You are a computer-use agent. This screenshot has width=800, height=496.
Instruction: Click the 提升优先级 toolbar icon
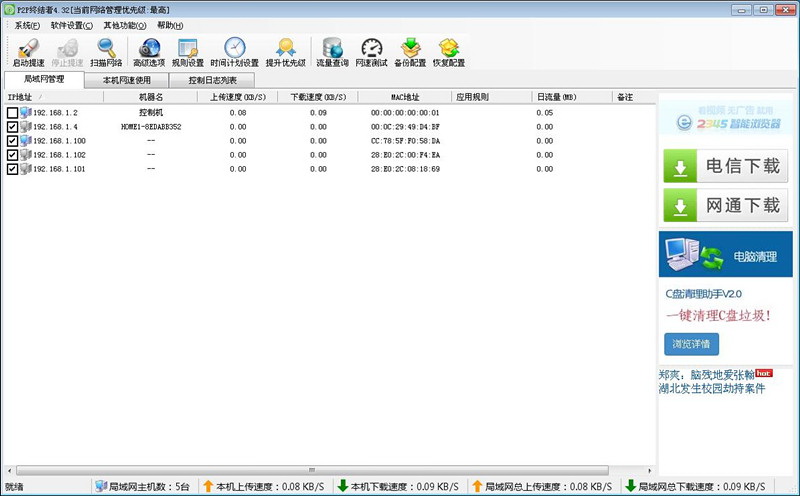pyautogui.click(x=285, y=47)
